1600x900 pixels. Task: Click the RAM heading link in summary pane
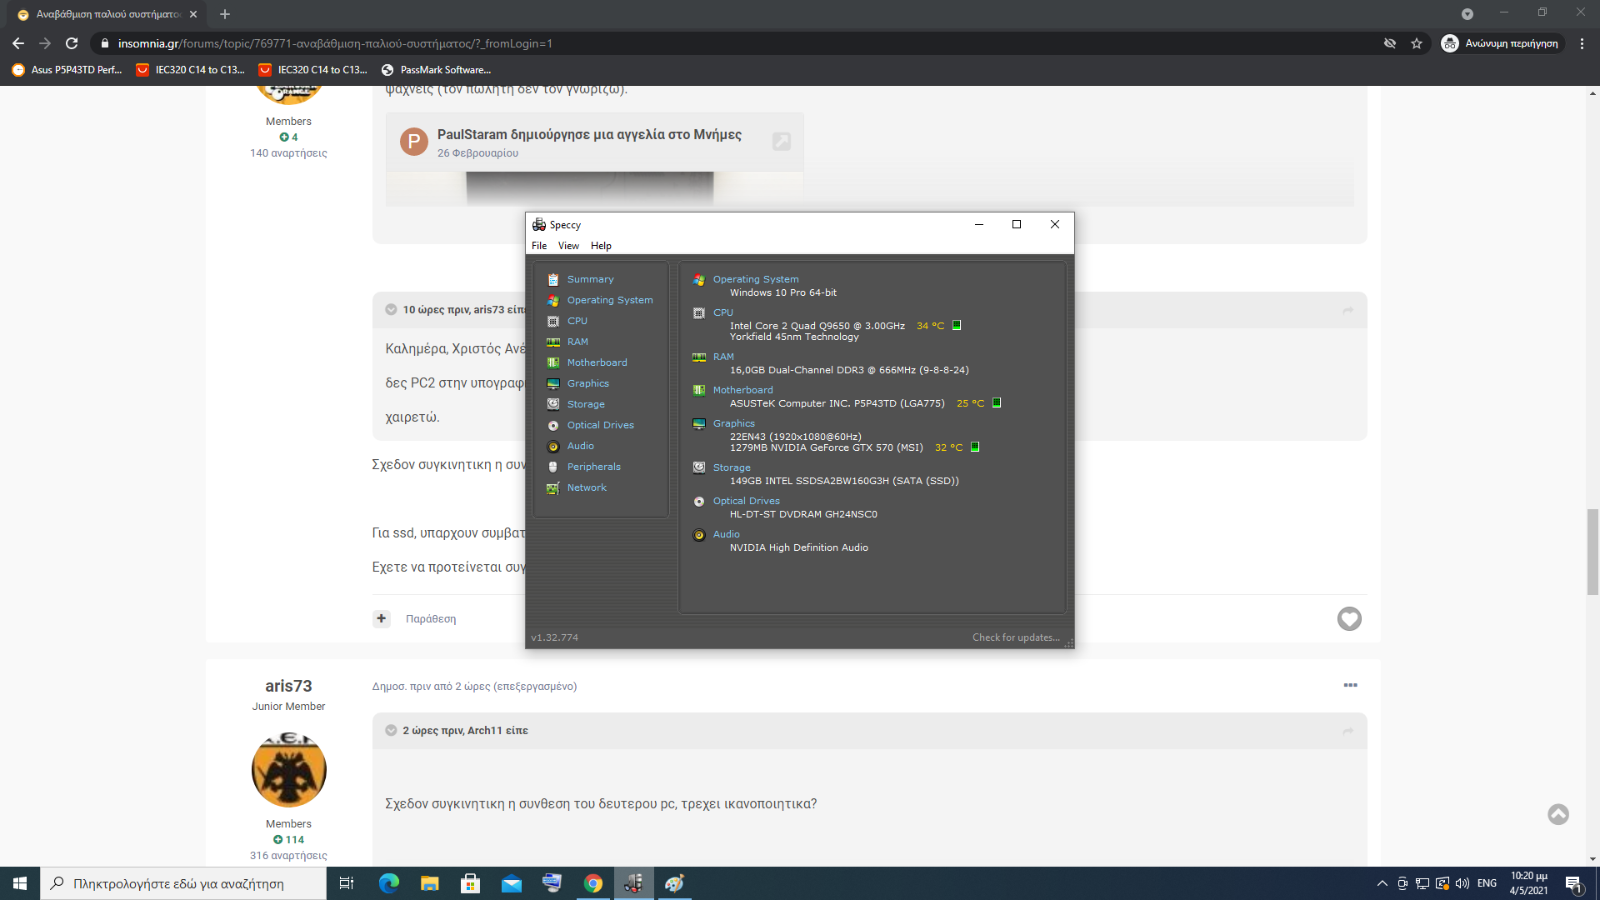[723, 357]
